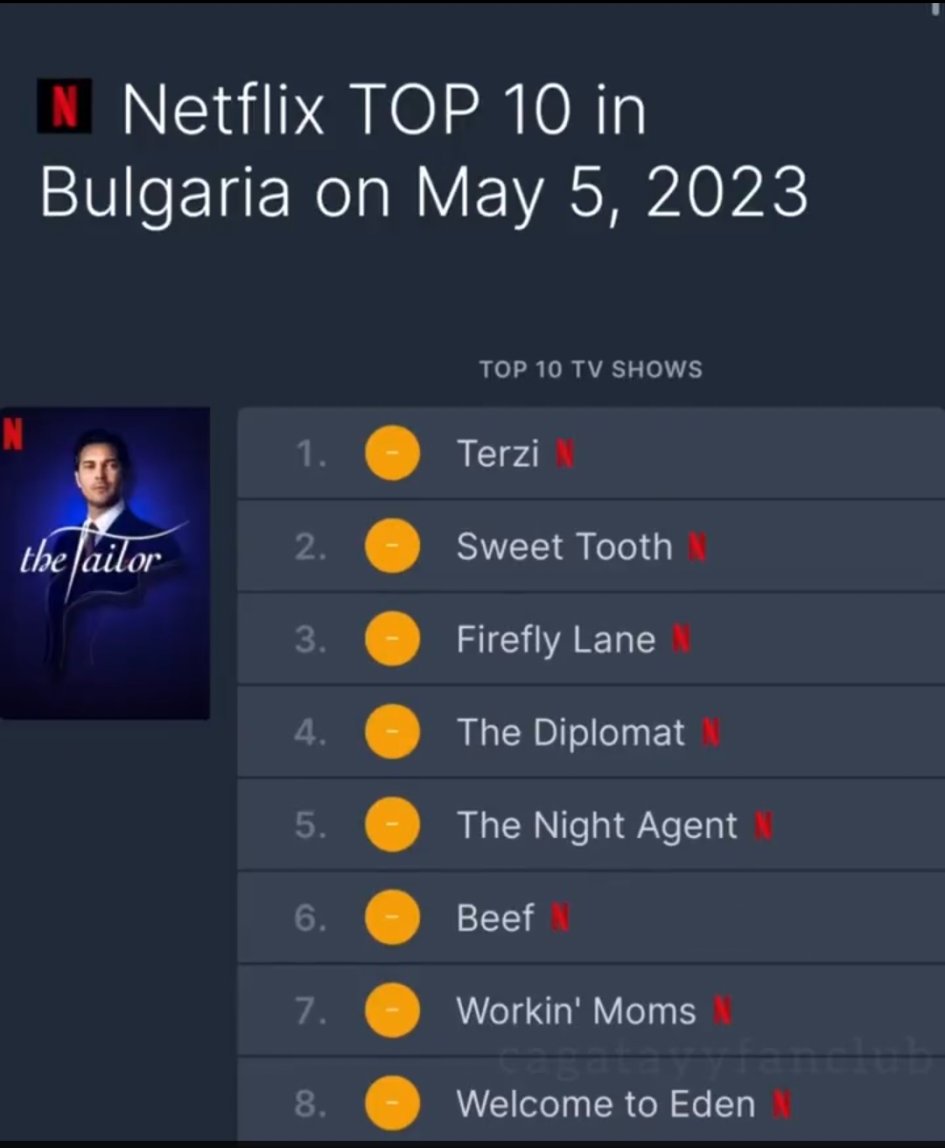The height and width of the screenshot is (1148, 945).
Task: Click the Netflix N badge on the Tailor poster corner
Action: point(13,432)
